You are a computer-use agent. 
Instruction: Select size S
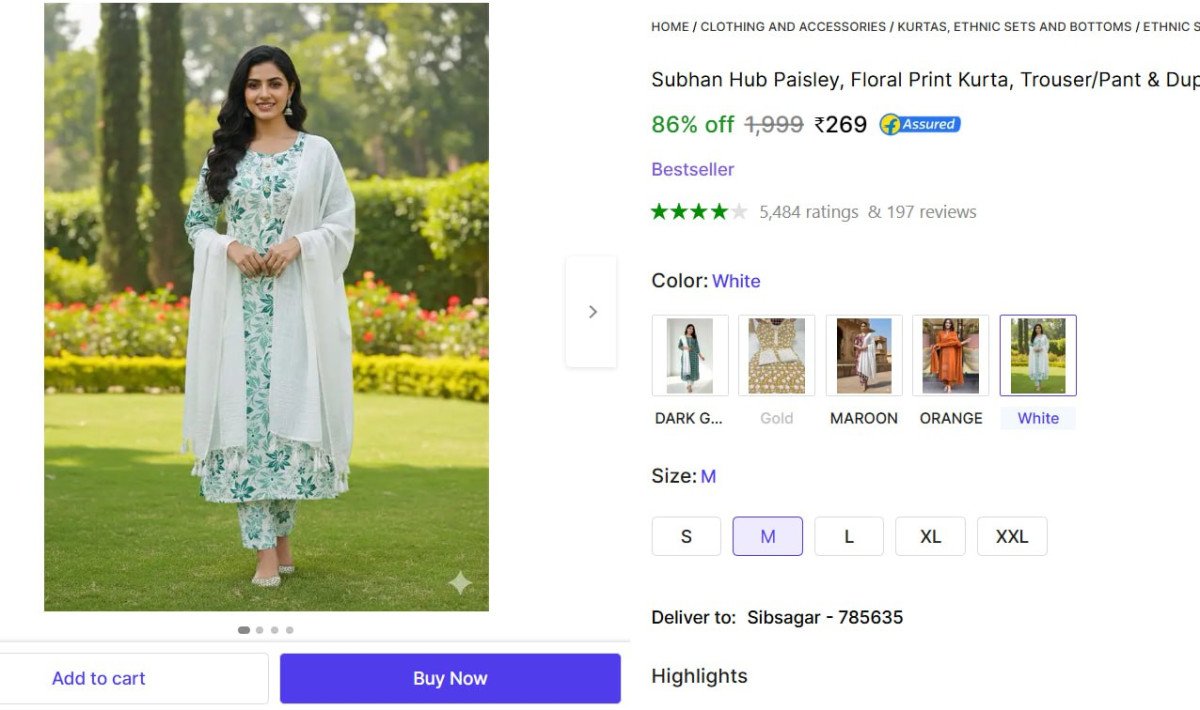point(686,537)
